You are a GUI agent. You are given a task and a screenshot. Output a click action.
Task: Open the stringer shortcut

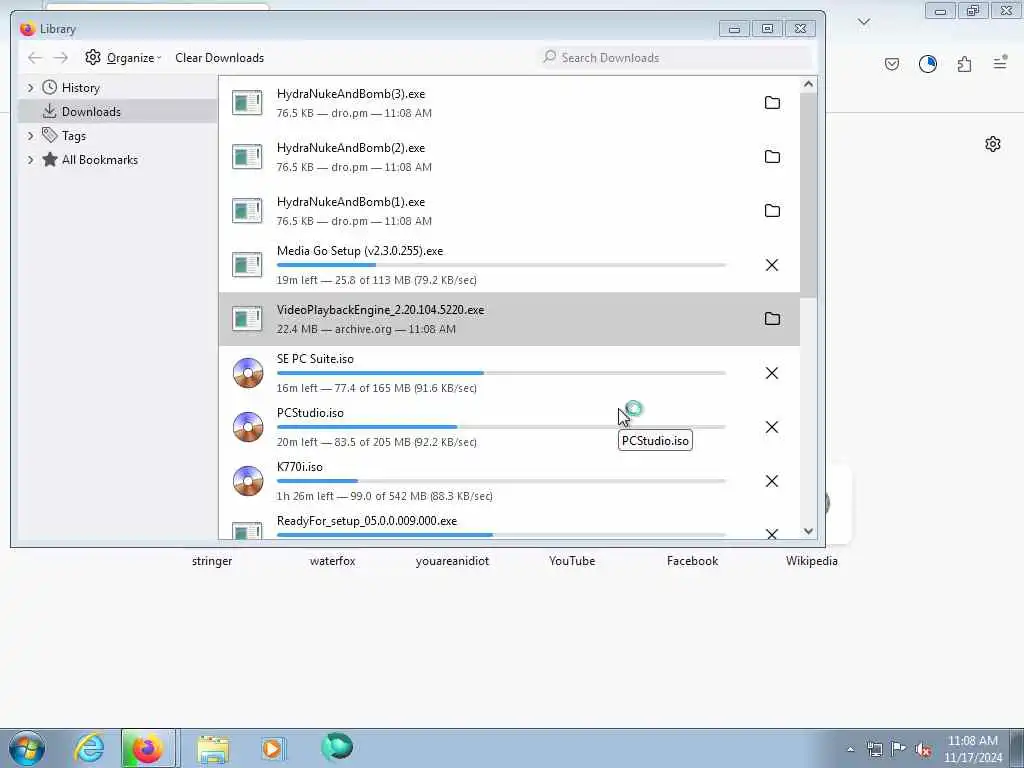212,561
